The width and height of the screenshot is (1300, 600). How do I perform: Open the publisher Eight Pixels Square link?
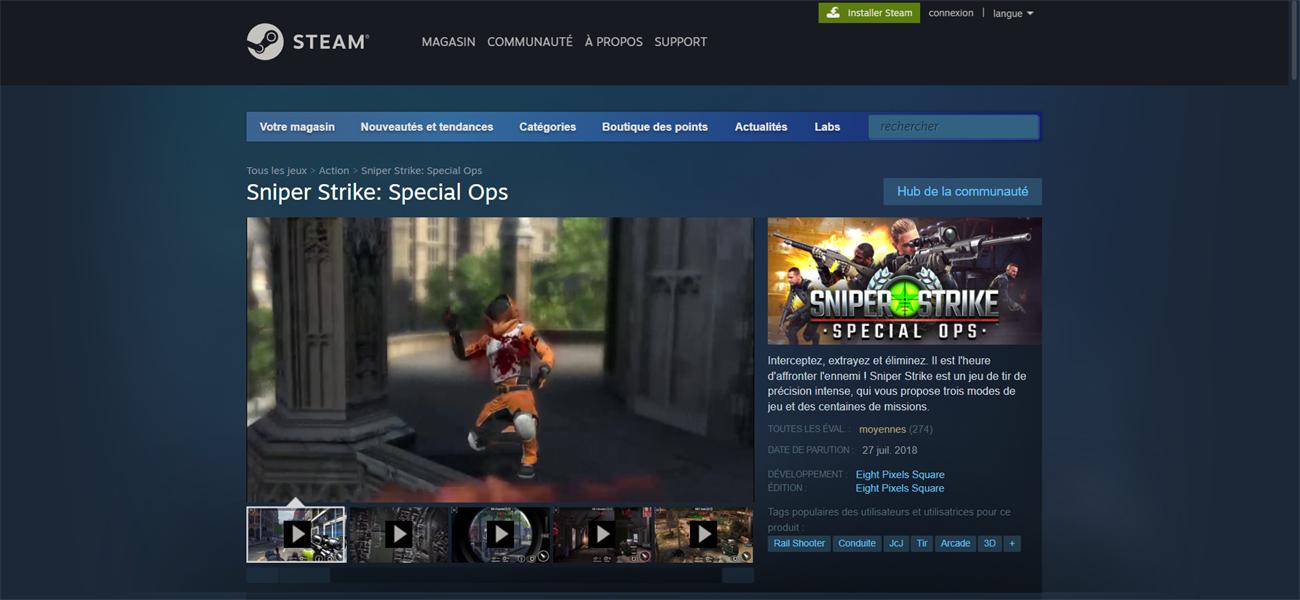[x=900, y=488]
